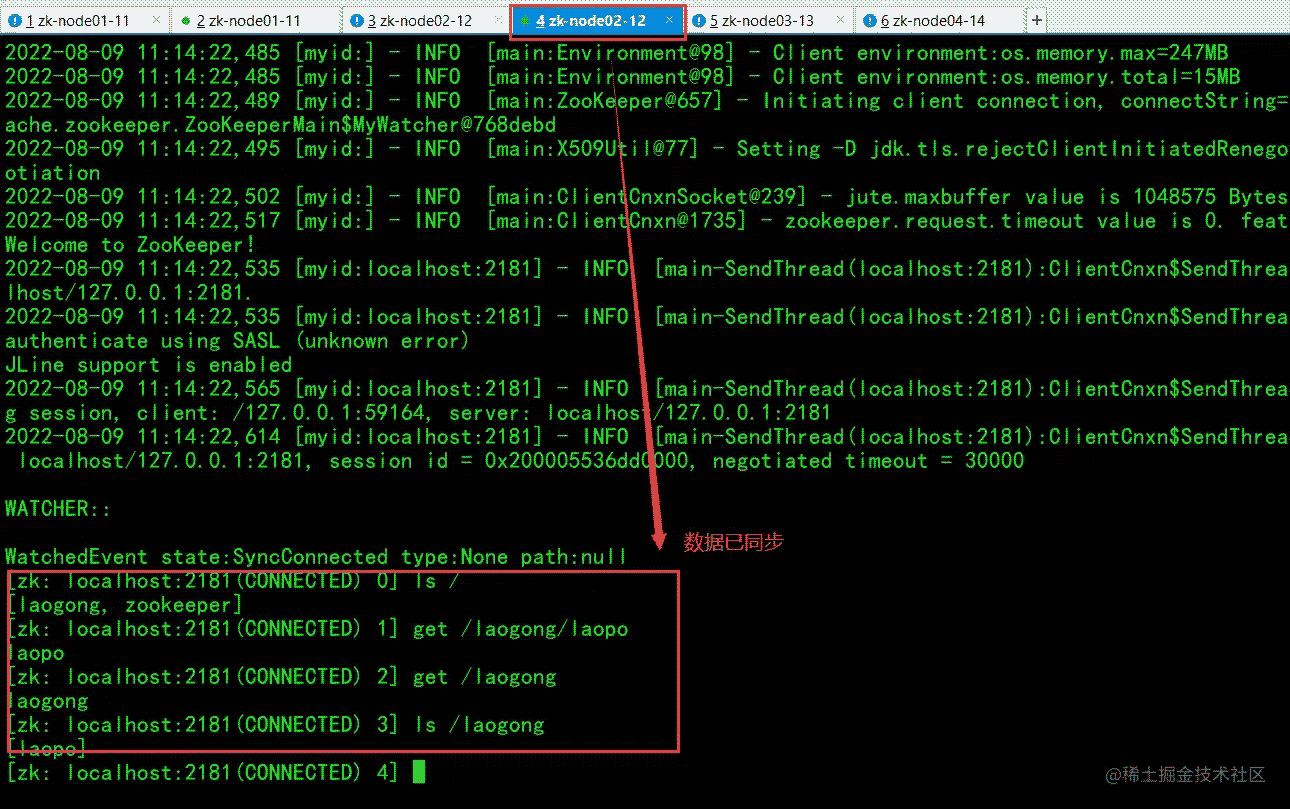Click the "WATCHER::" output text
This screenshot has height=809, width=1290.
58,509
